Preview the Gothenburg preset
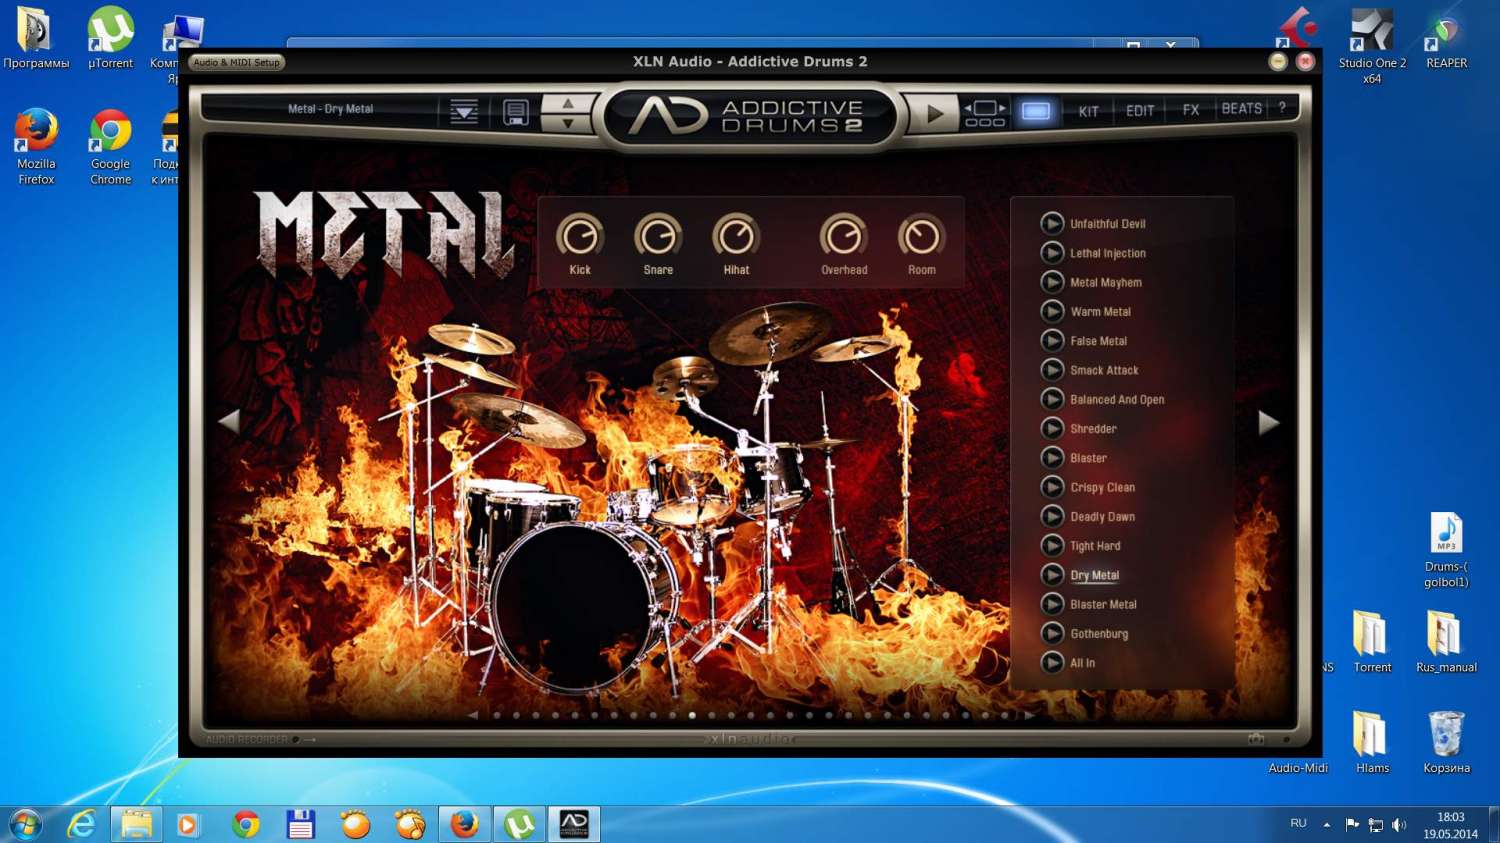Screen dimensions: 1500x843 tap(1052, 634)
